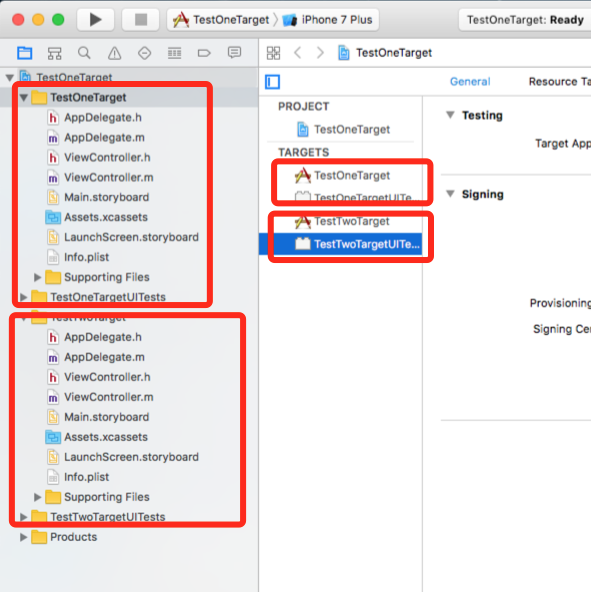591x592 pixels.
Task: Open the Breakpoint navigator
Action: (x=204, y=53)
